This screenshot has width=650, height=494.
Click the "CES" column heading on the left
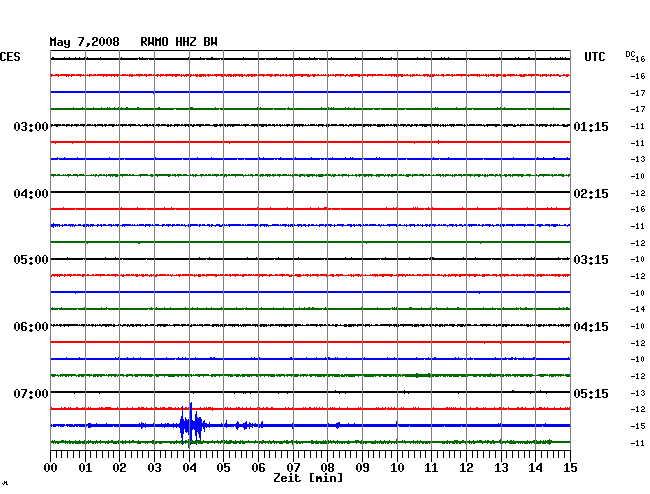click(x=10, y=57)
